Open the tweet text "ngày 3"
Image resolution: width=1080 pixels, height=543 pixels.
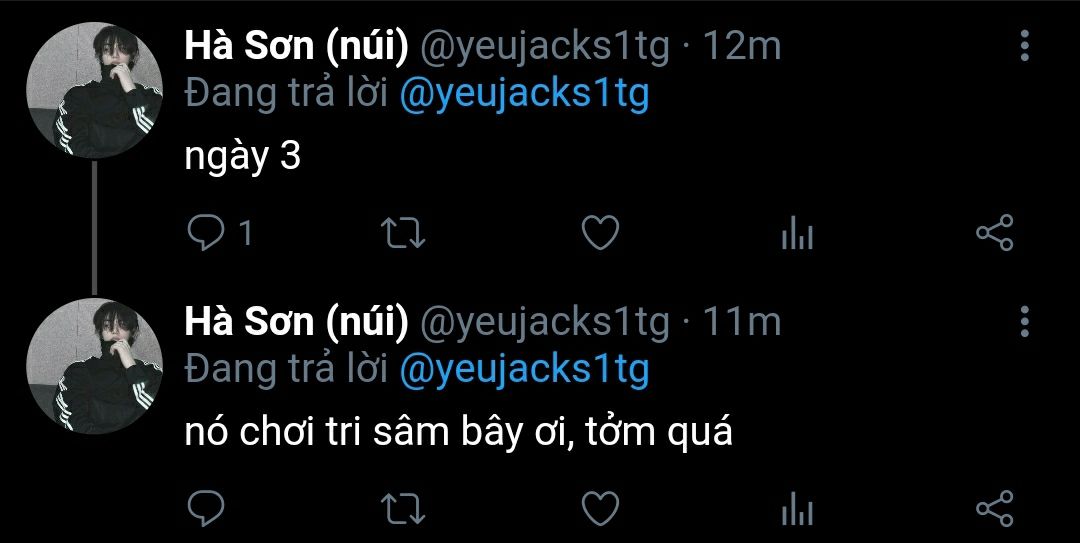(243, 157)
